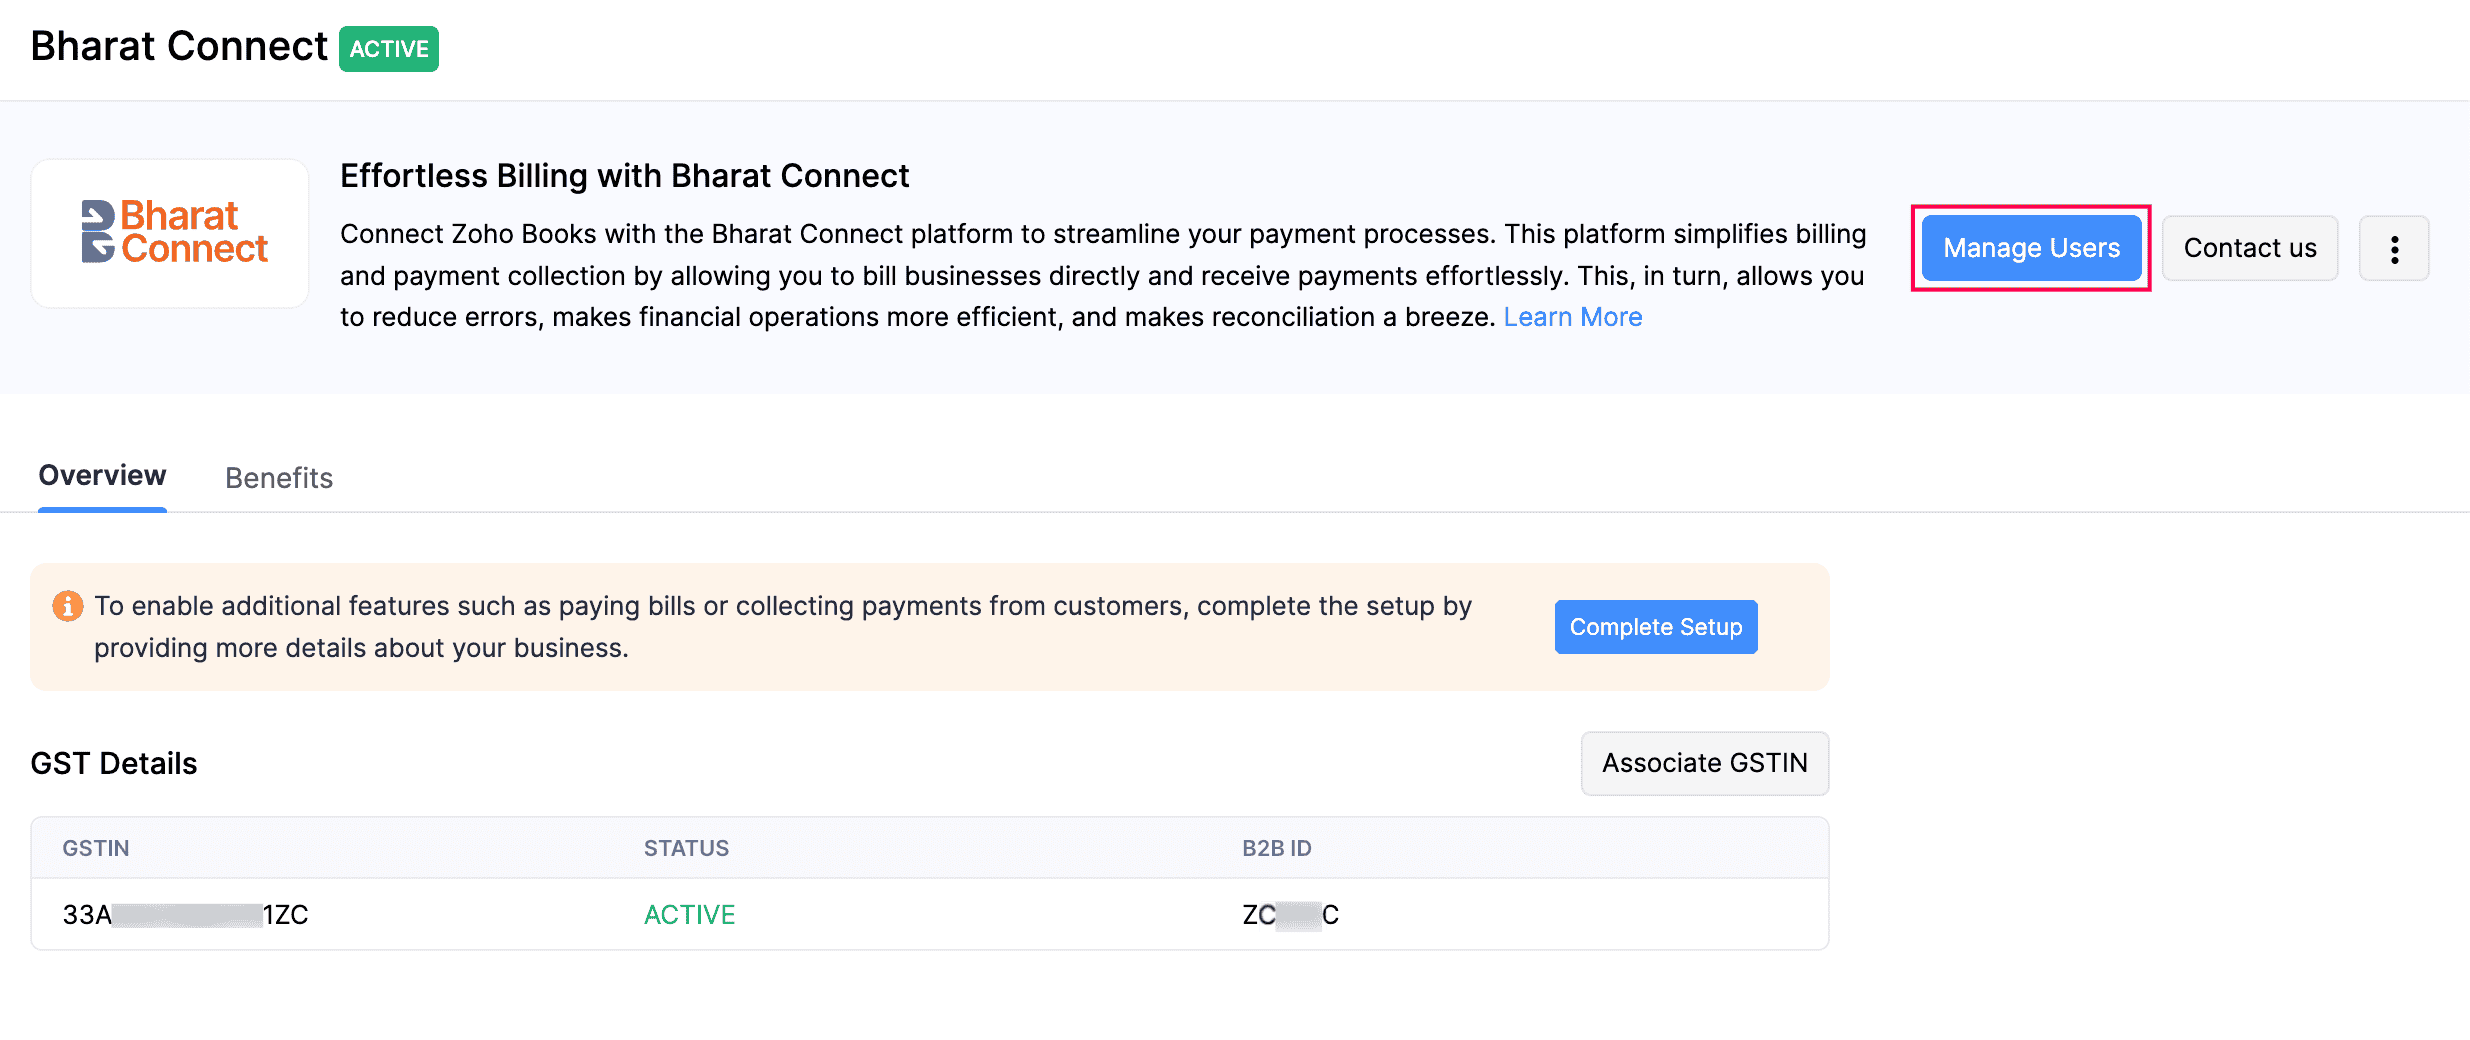
Task: Click the ACTIVE status in GST table
Action: [689, 914]
